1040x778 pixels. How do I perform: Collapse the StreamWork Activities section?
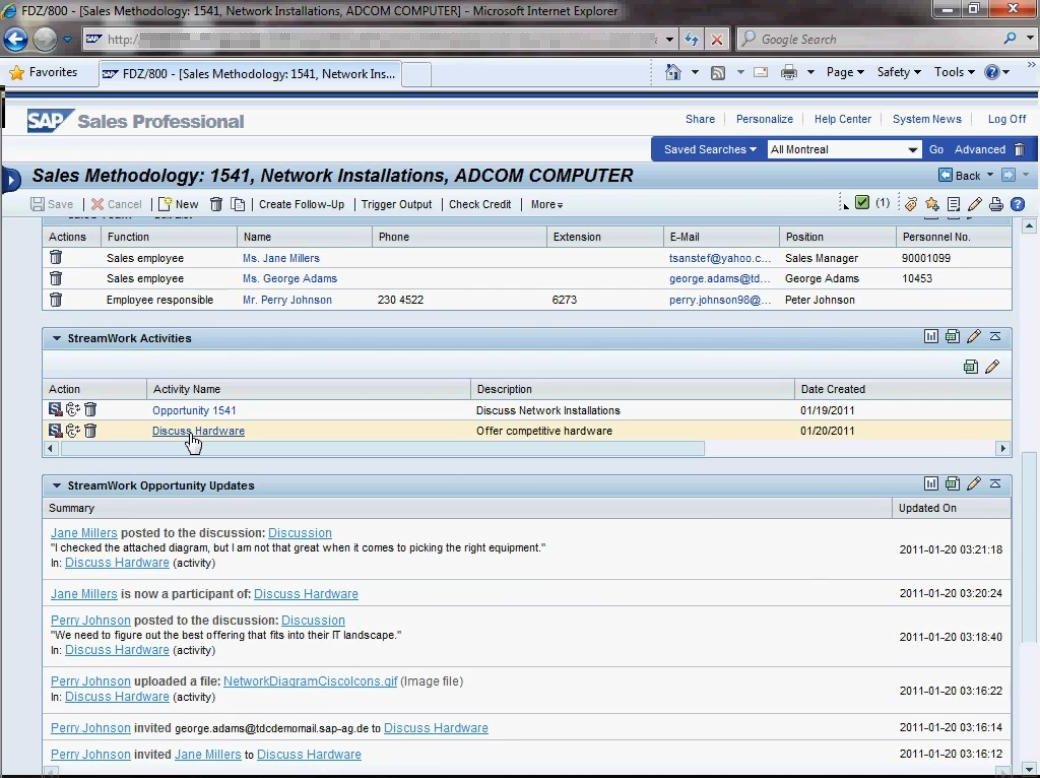[x=56, y=338]
